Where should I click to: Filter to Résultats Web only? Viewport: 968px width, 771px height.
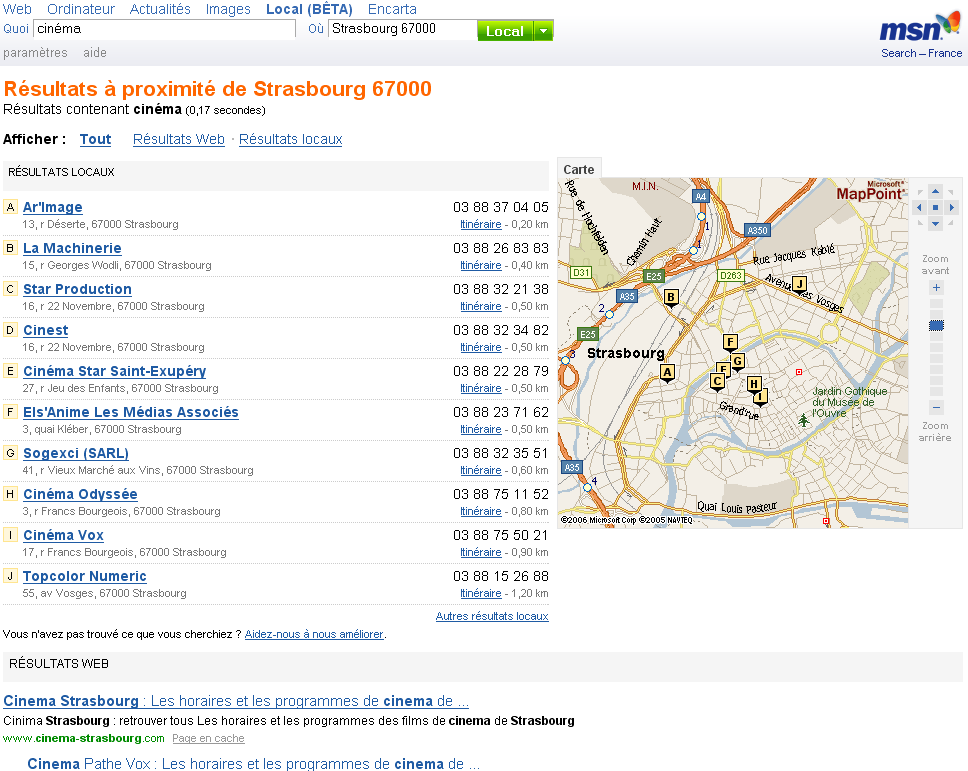click(x=179, y=140)
